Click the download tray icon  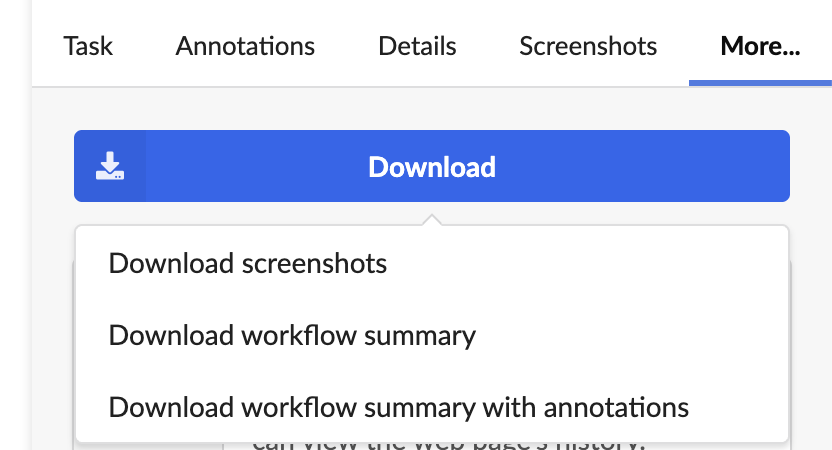pyautogui.click(x=110, y=166)
